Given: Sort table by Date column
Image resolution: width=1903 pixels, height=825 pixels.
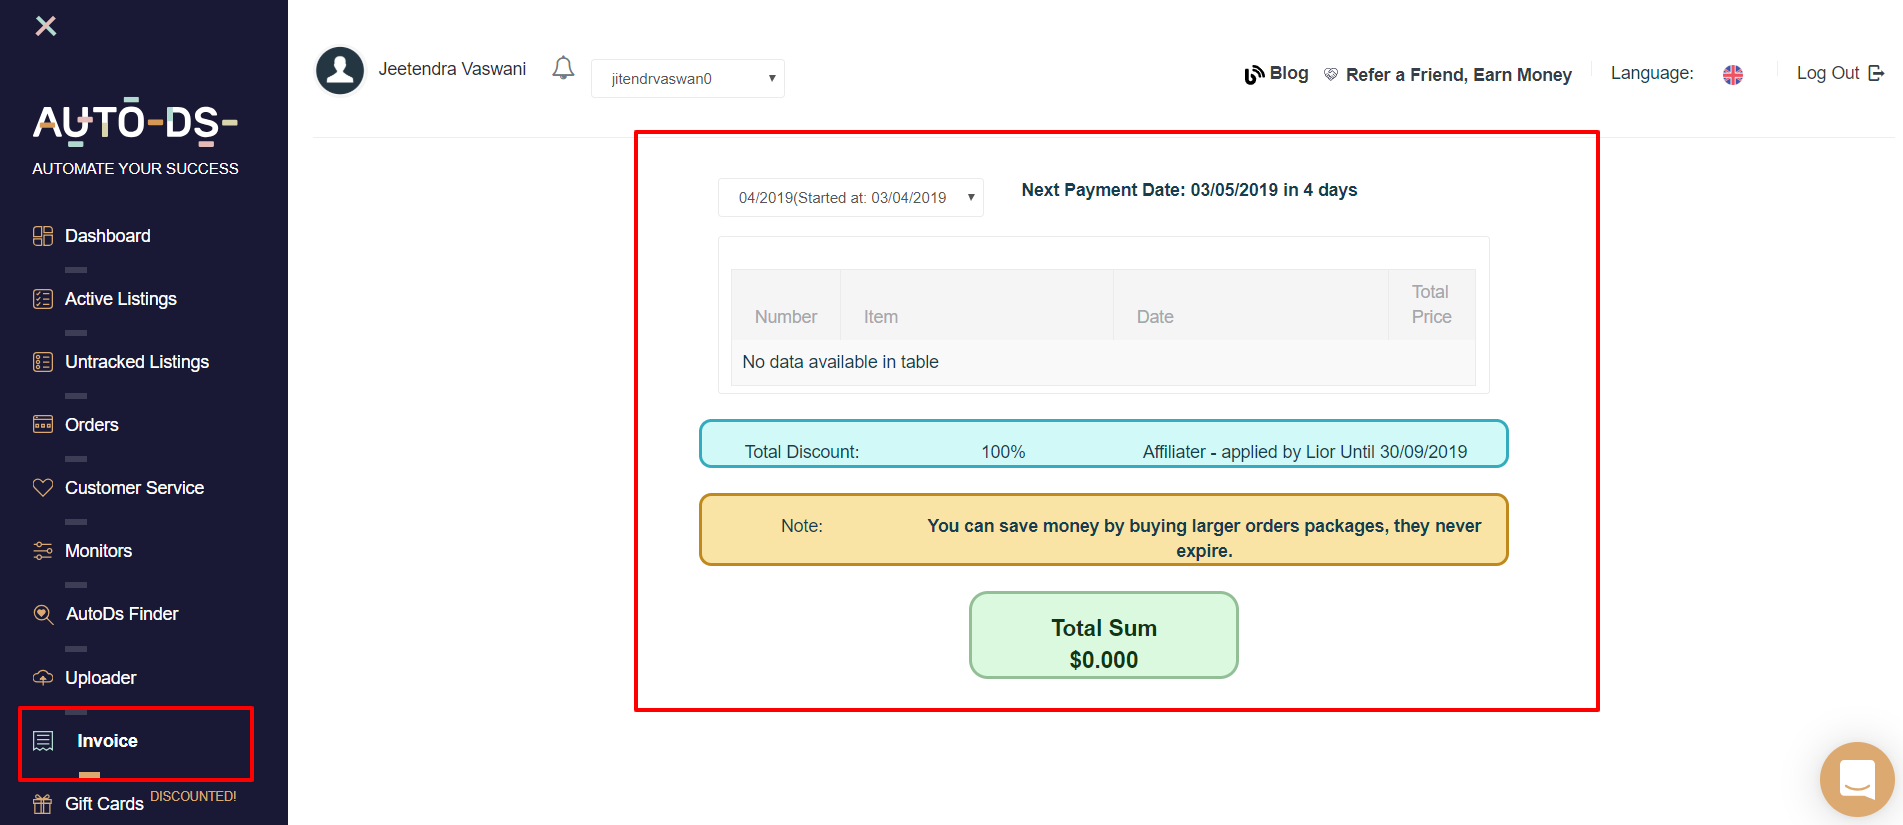Looking at the screenshot, I should [x=1251, y=305].
